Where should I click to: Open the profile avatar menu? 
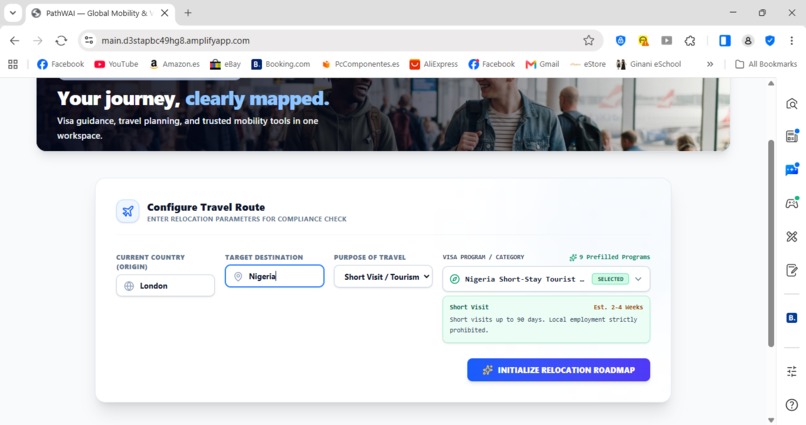coord(747,41)
